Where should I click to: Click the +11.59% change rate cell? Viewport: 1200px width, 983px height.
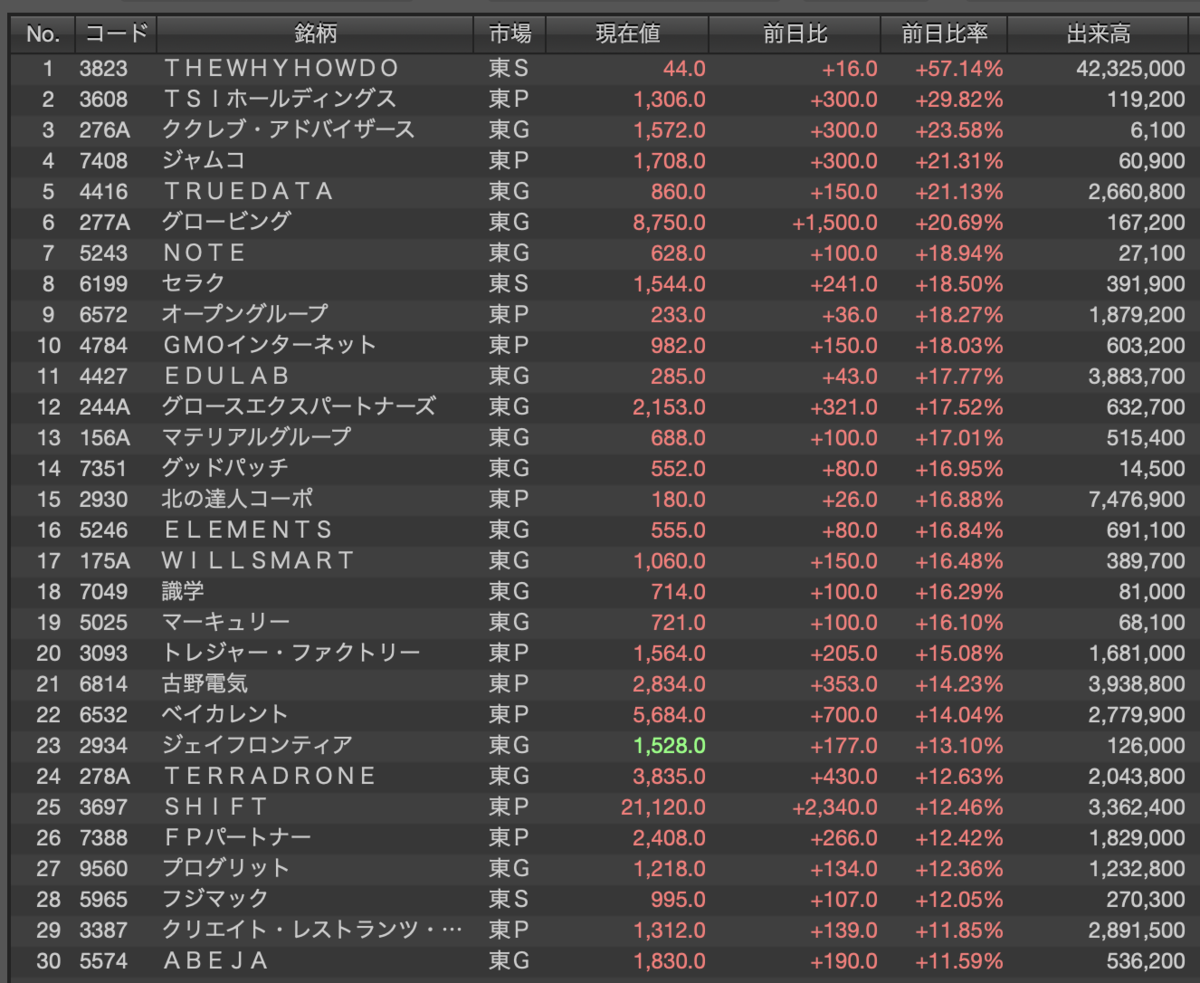(958, 961)
